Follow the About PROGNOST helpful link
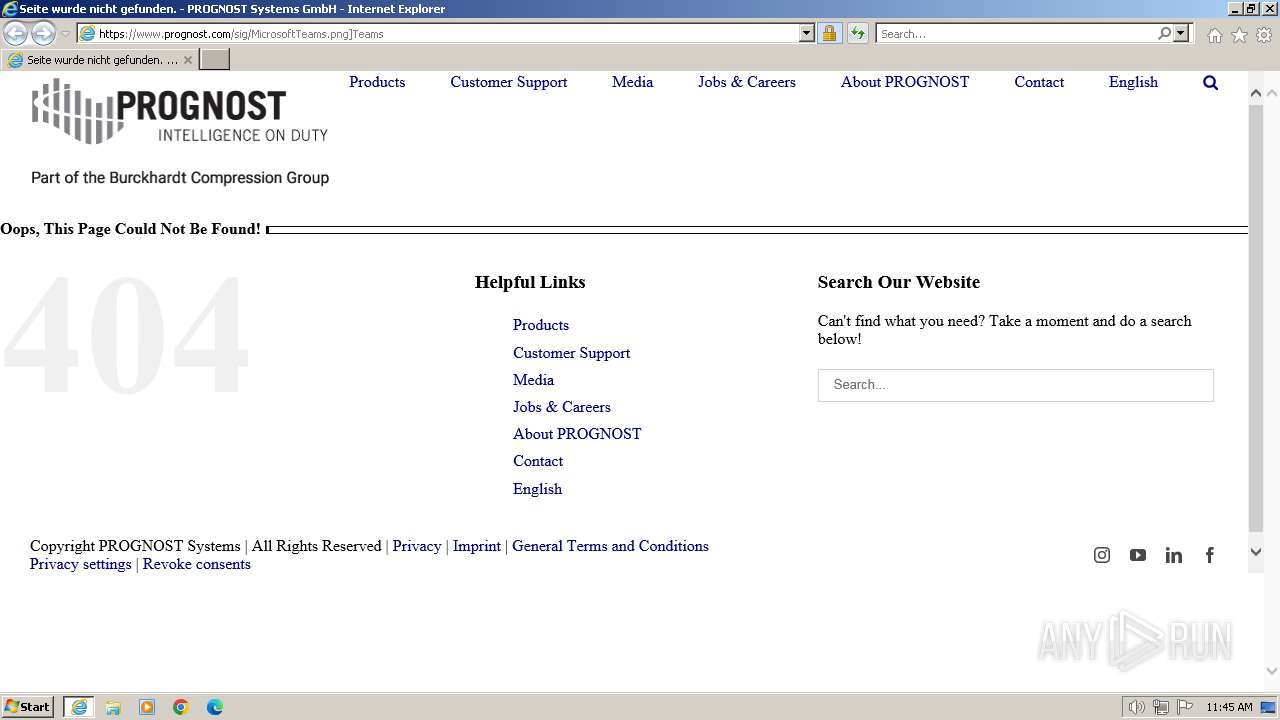1280x720 pixels. (x=577, y=434)
